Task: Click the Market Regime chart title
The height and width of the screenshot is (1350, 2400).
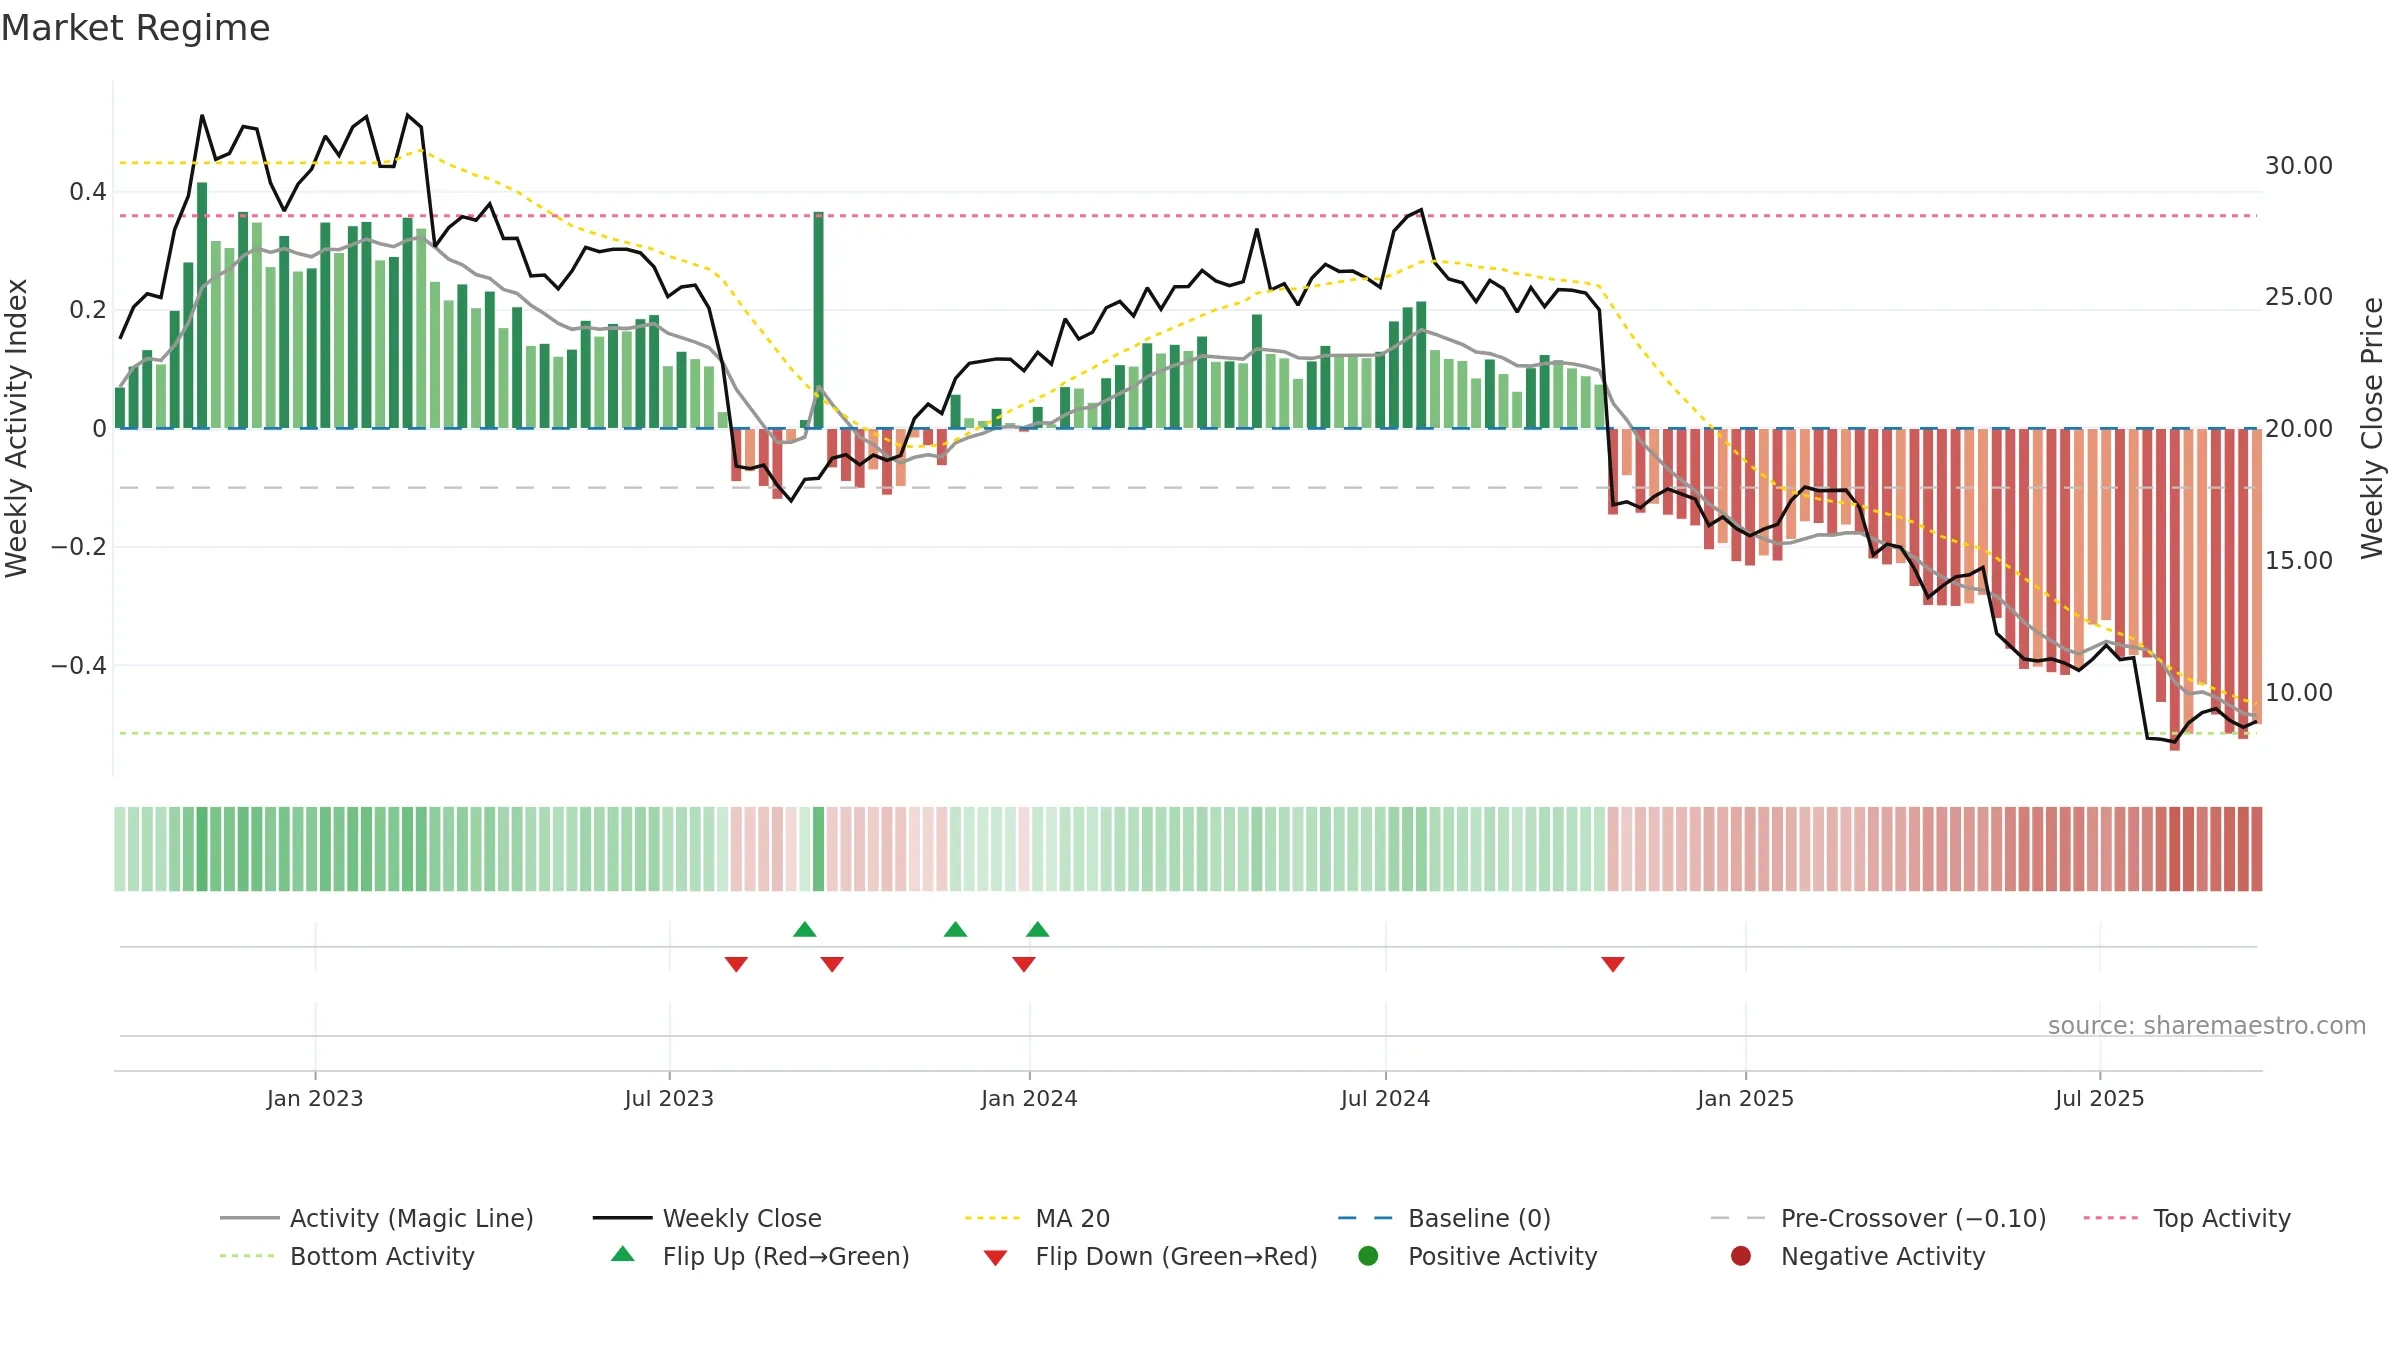Action: click(x=135, y=28)
